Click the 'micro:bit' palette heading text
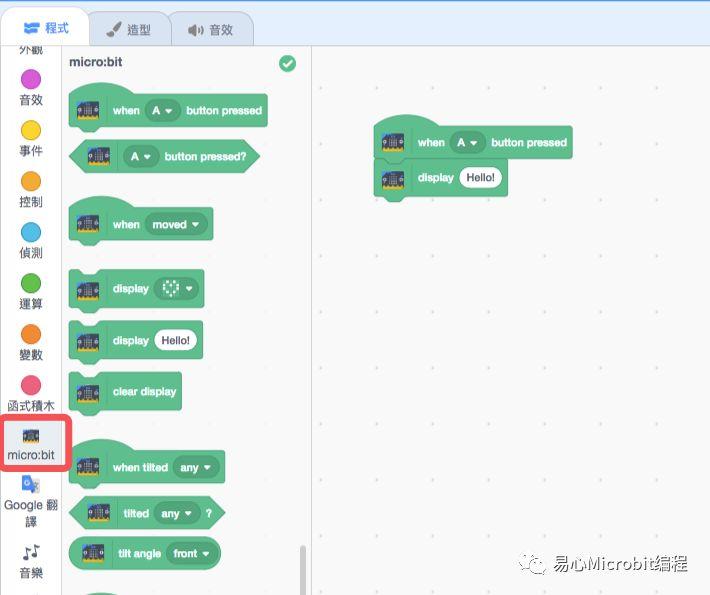The width and height of the screenshot is (710, 595). [x=96, y=62]
